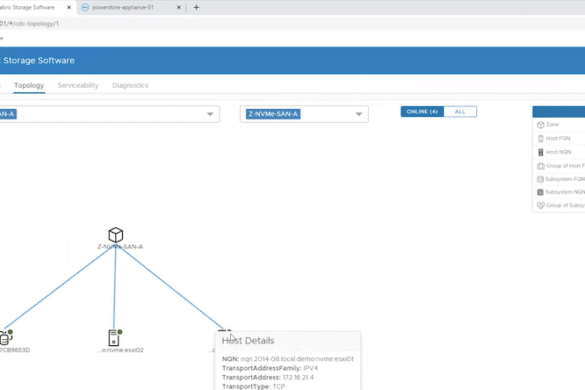Close the powerstore-appliance-01 browser tab
Screen dimensions: 585x390
click(179, 7)
